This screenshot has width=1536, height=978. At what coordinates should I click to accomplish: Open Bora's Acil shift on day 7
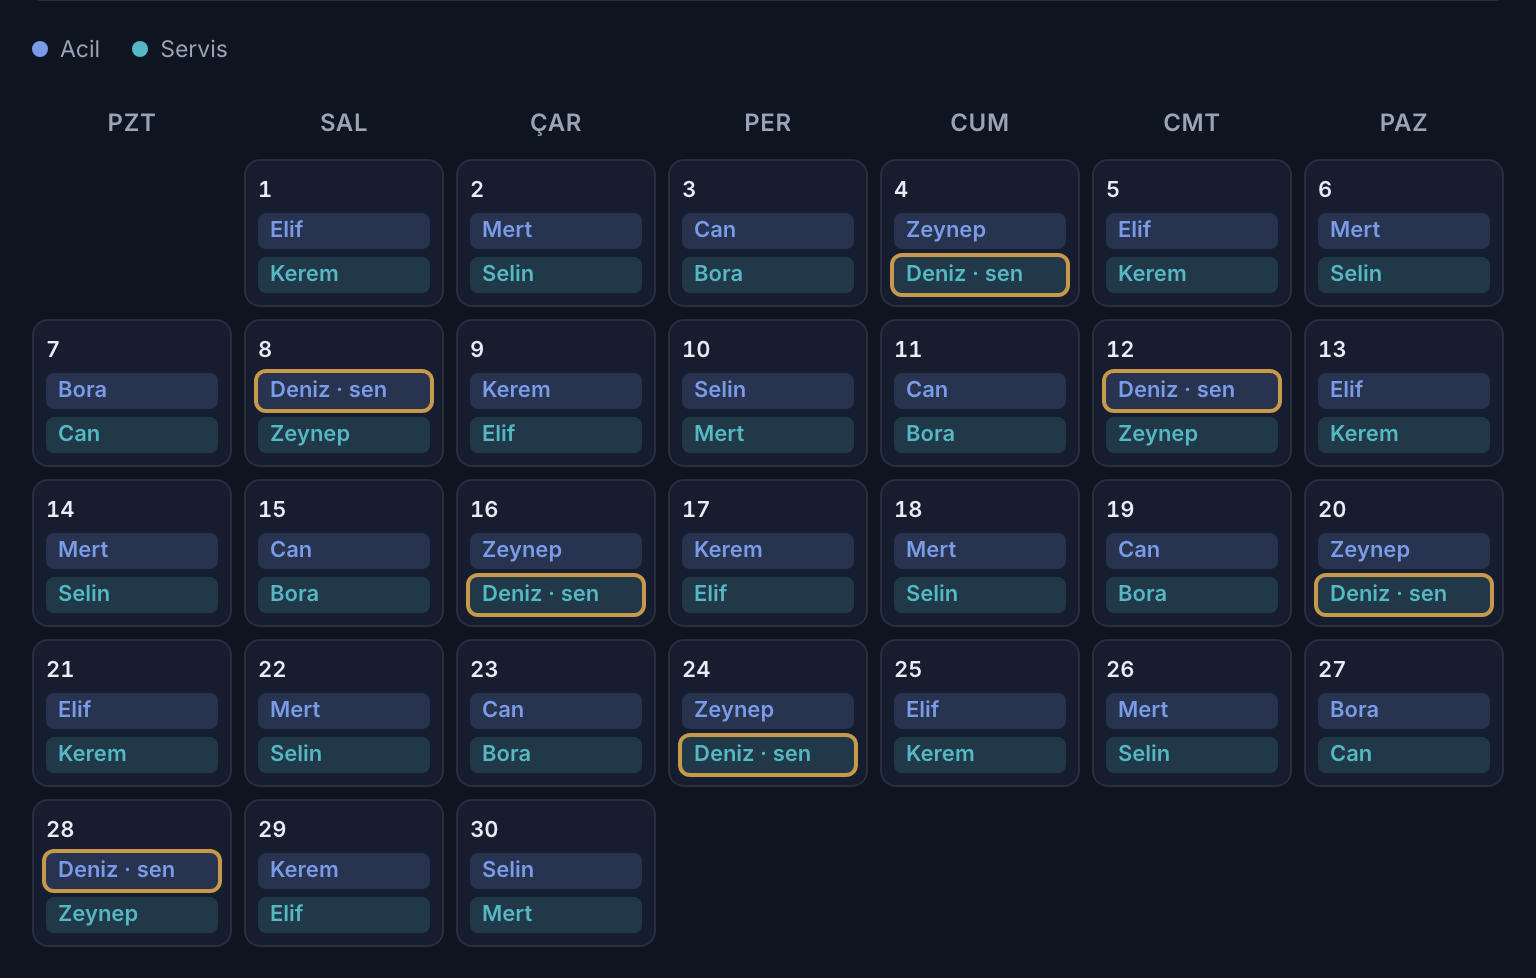click(x=132, y=390)
